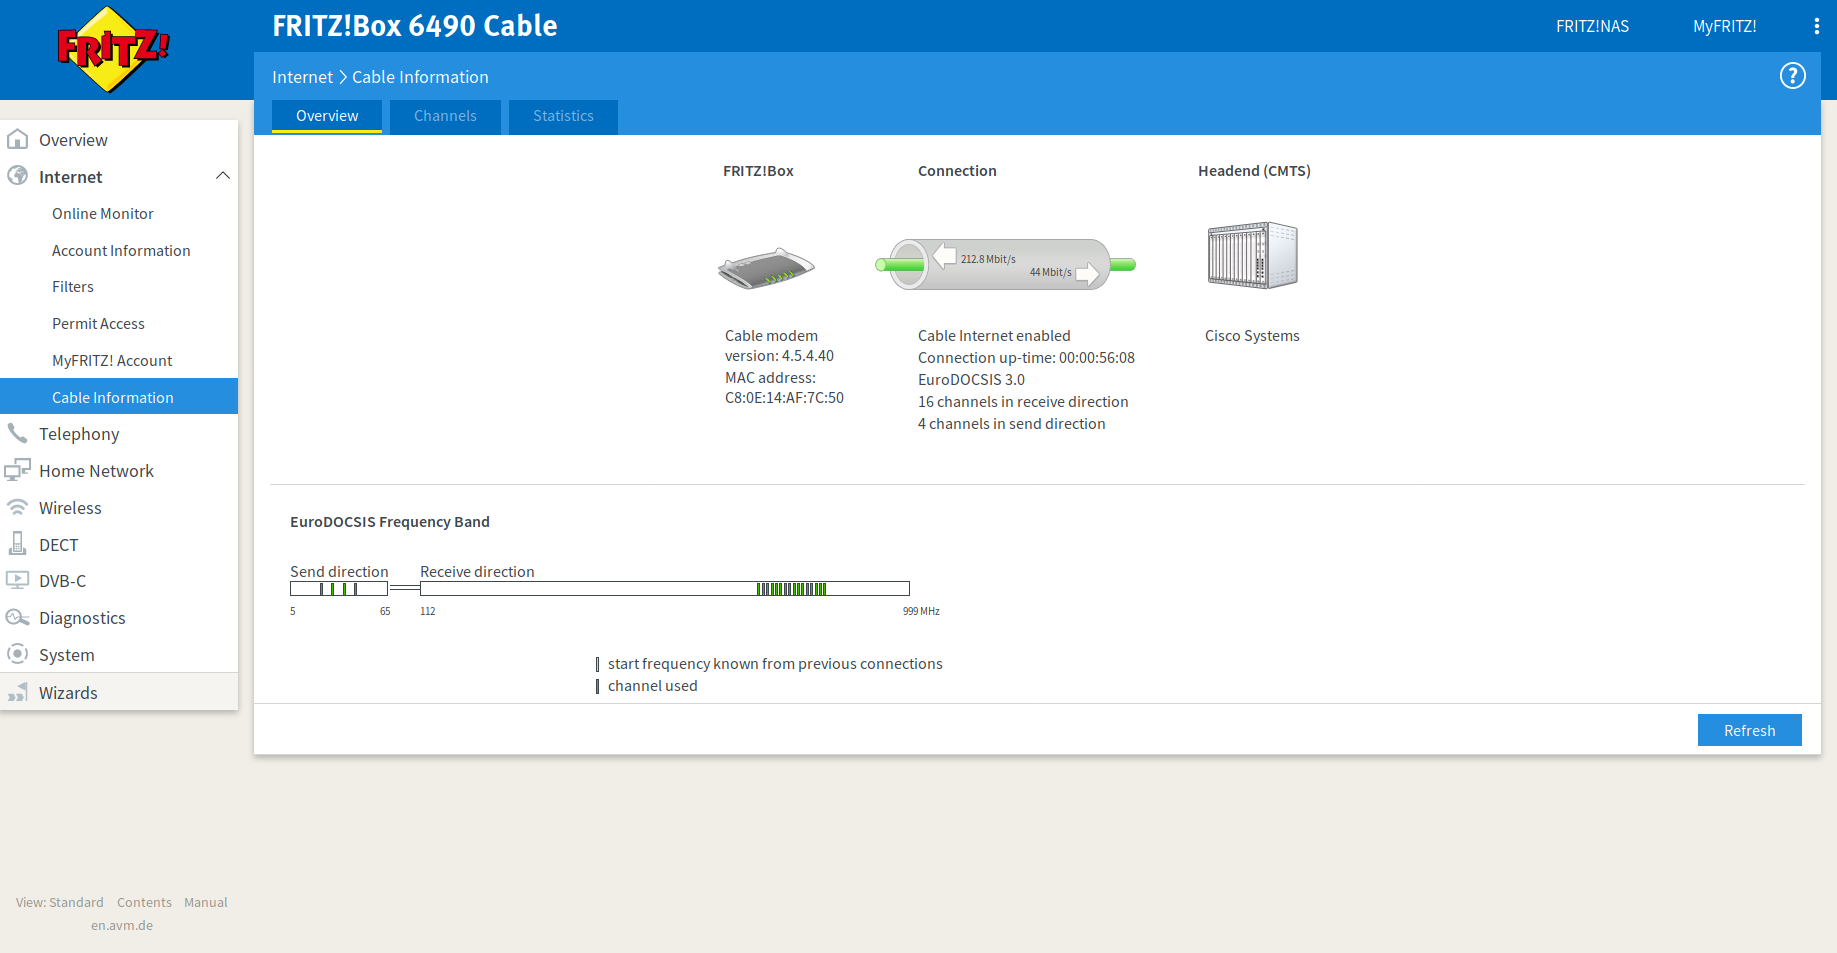Viewport: 1837px width, 953px height.
Task: Collapse the Internet menu section
Action: tap(222, 177)
